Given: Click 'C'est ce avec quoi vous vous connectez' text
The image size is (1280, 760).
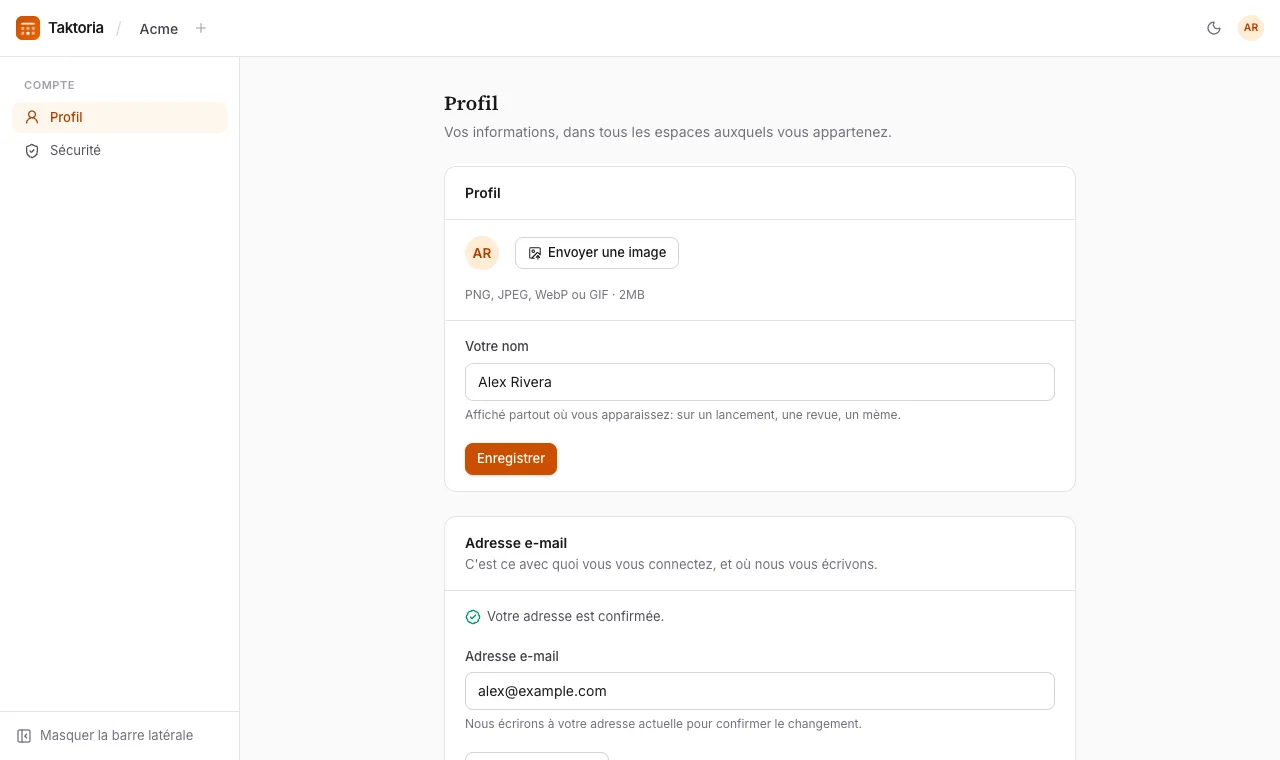Looking at the screenshot, I should pos(671,564).
